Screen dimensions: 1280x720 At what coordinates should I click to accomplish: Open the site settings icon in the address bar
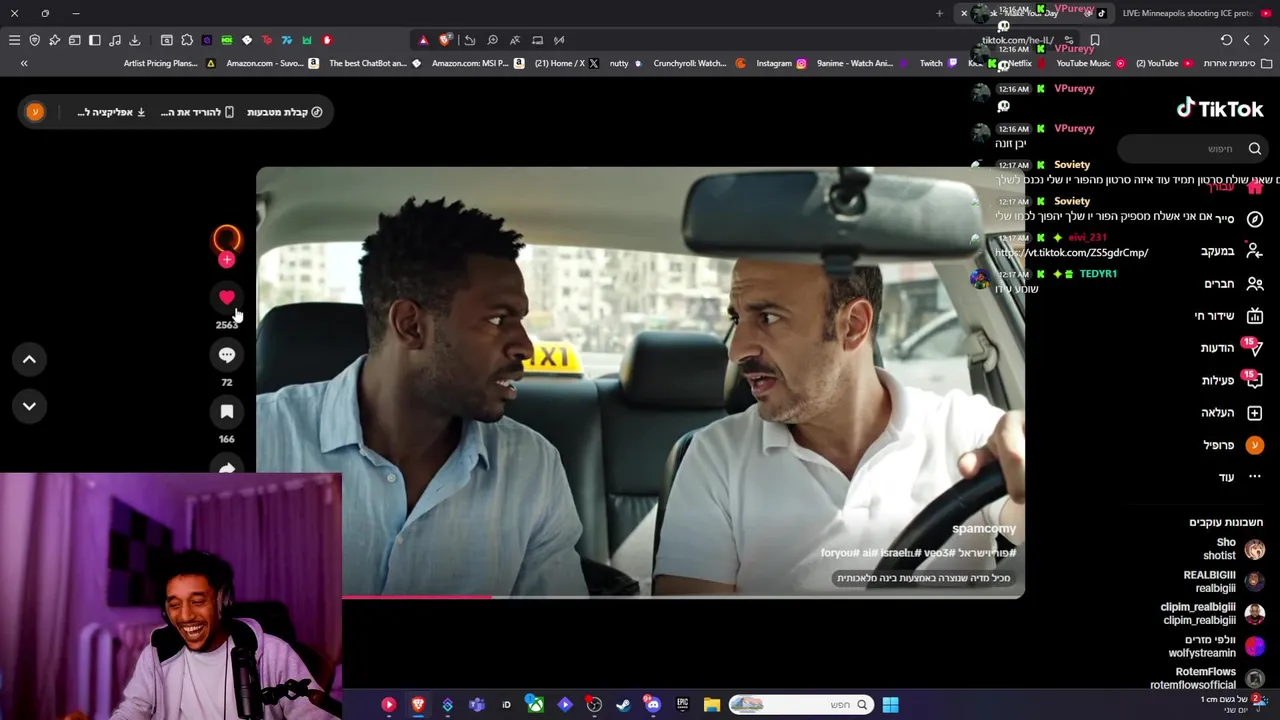tap(1069, 40)
